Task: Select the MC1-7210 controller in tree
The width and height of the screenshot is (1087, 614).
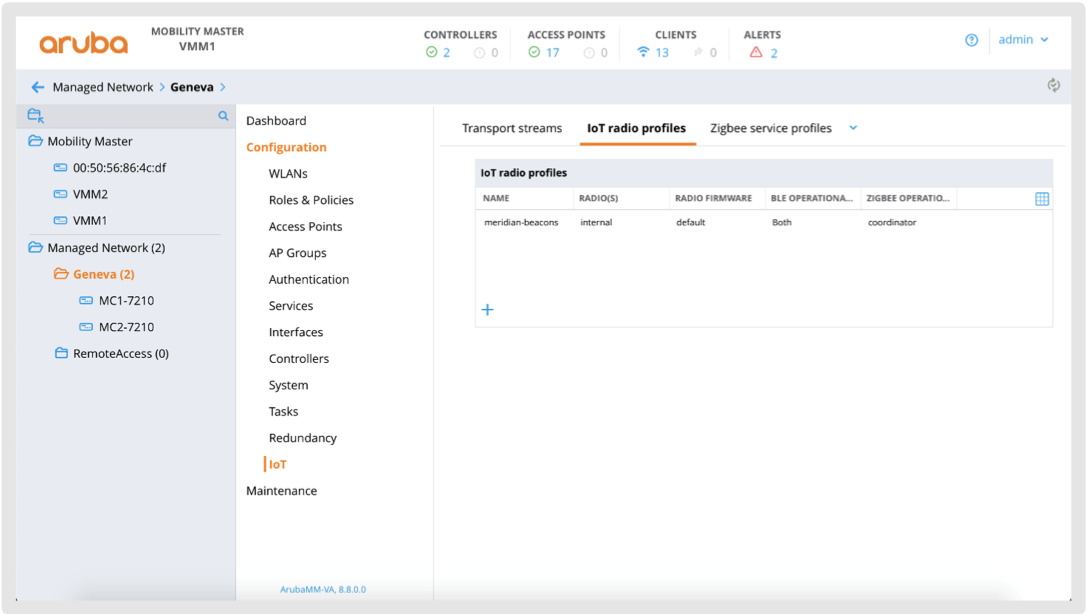Action: pos(126,300)
